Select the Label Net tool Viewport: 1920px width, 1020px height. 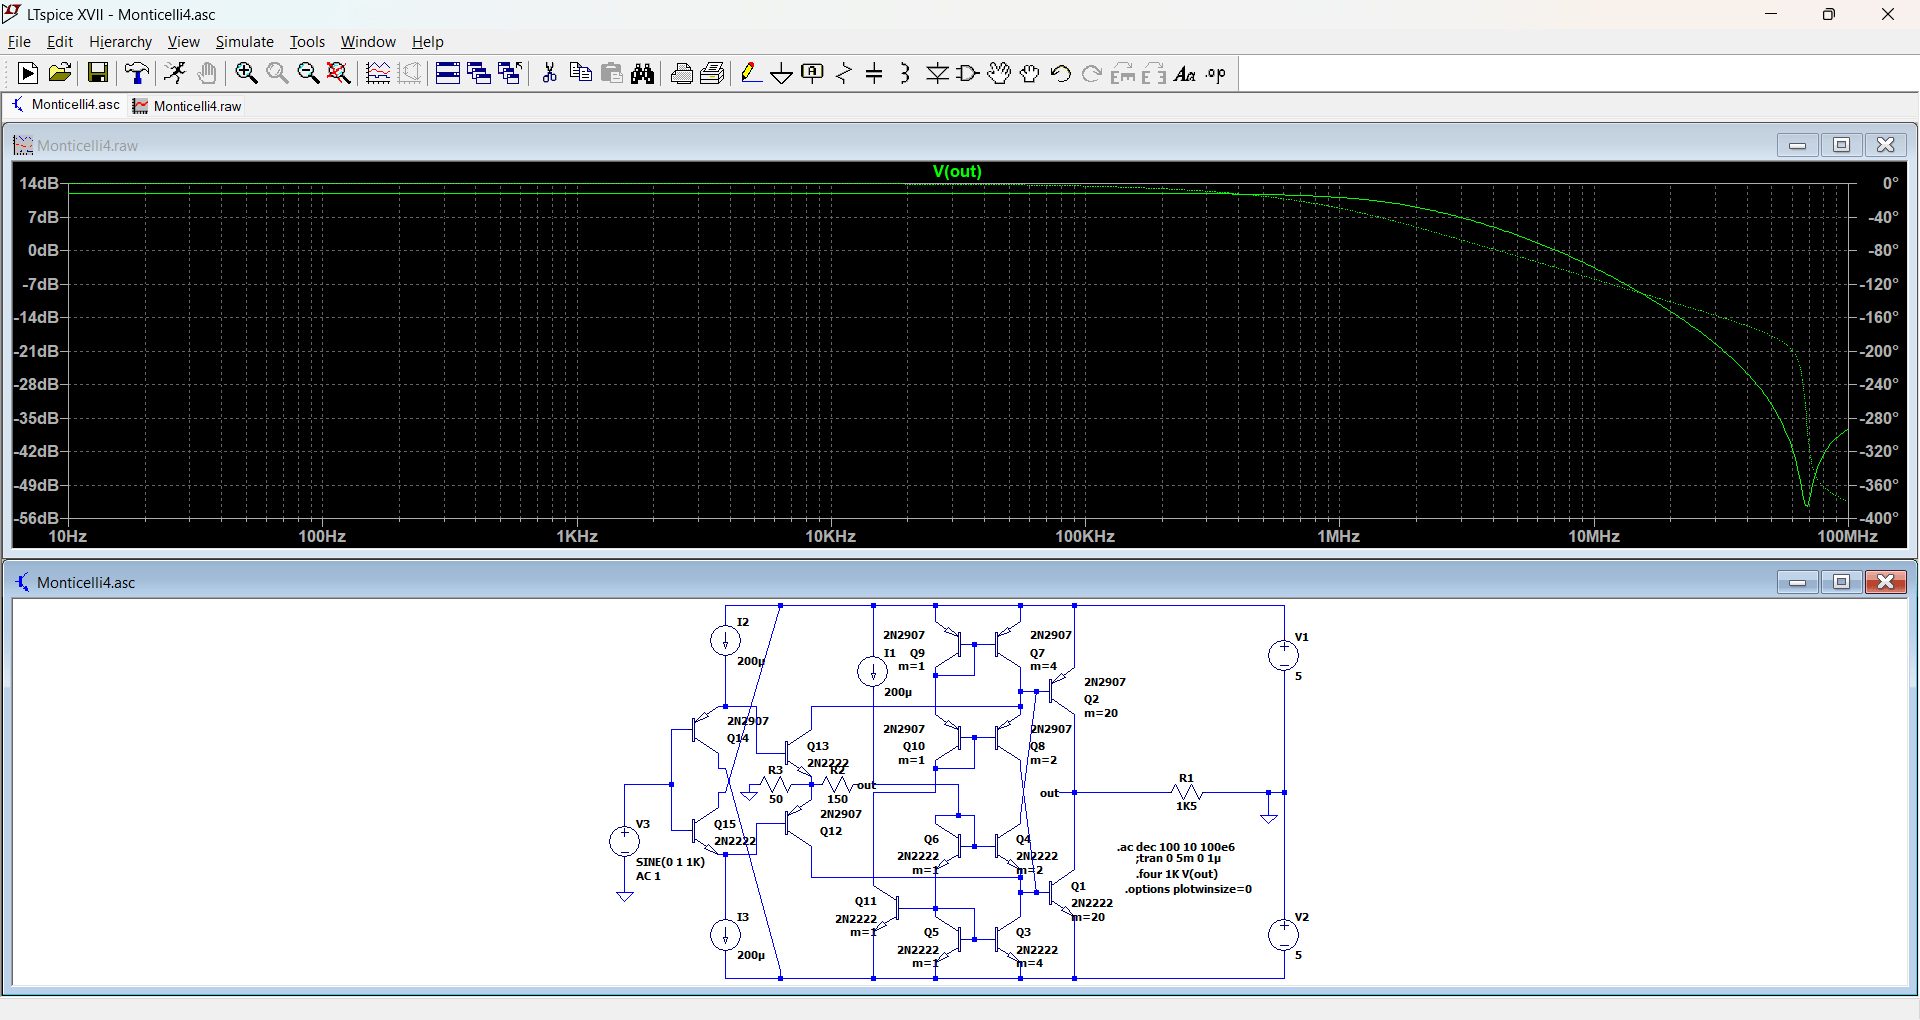(813, 73)
